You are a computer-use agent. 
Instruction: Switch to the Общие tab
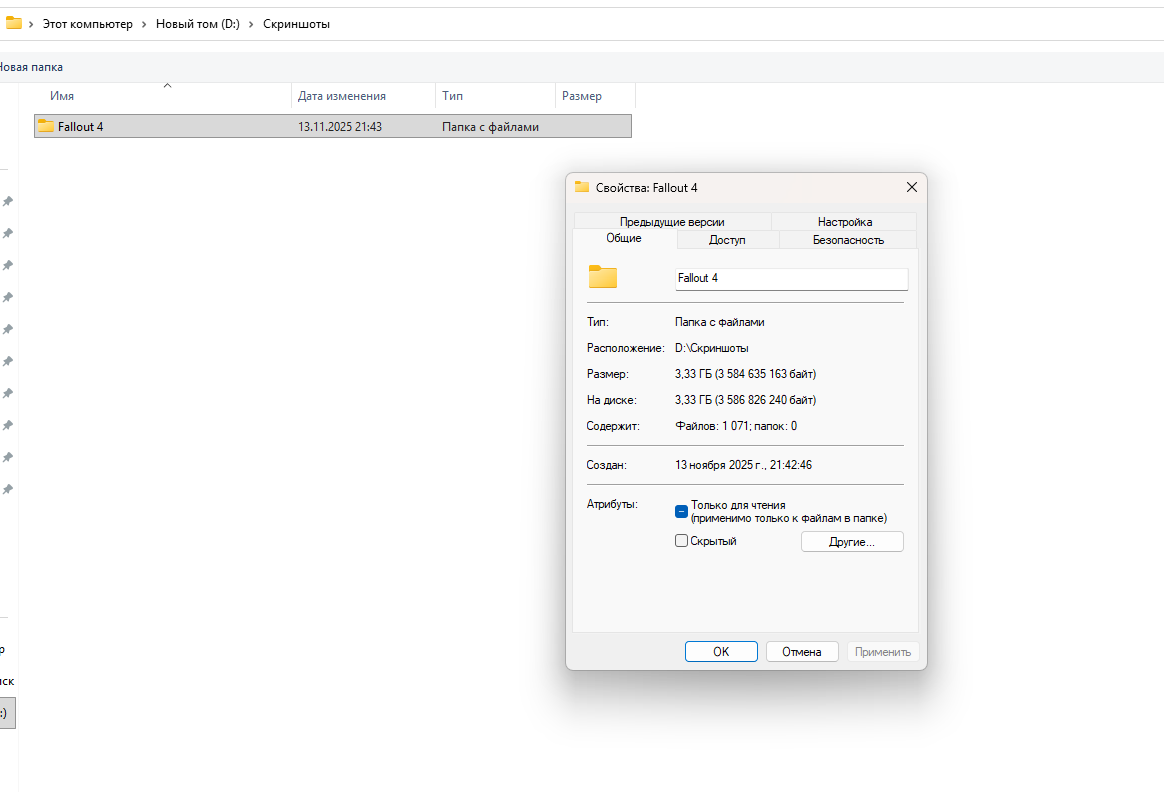(x=624, y=238)
